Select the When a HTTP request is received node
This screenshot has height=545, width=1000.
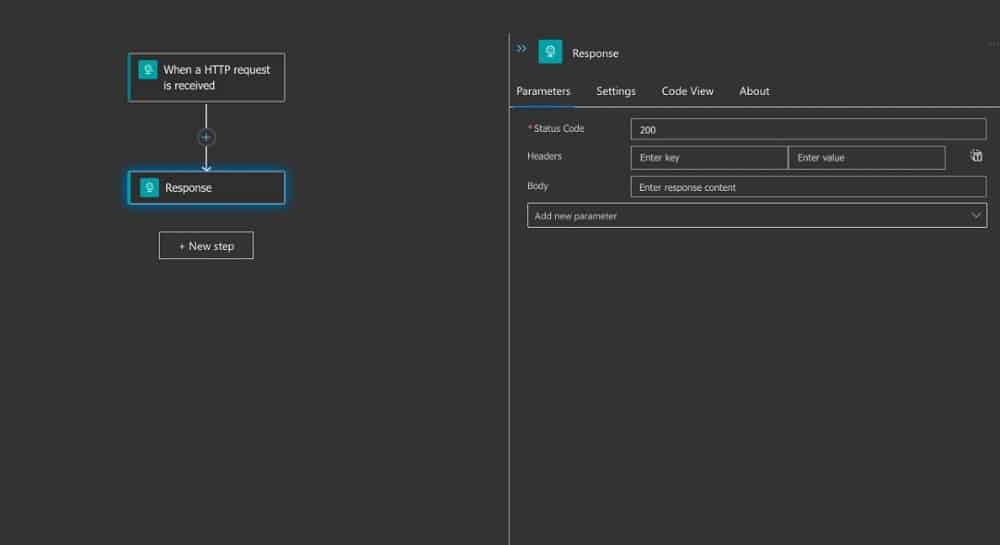[207, 78]
